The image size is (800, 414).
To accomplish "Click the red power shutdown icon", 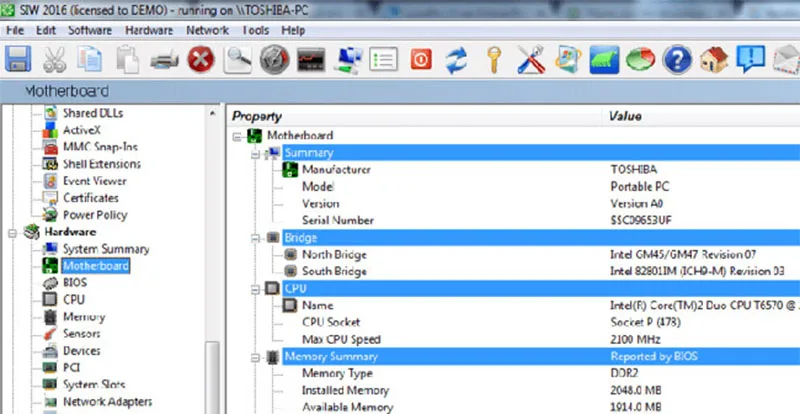I will pos(421,59).
